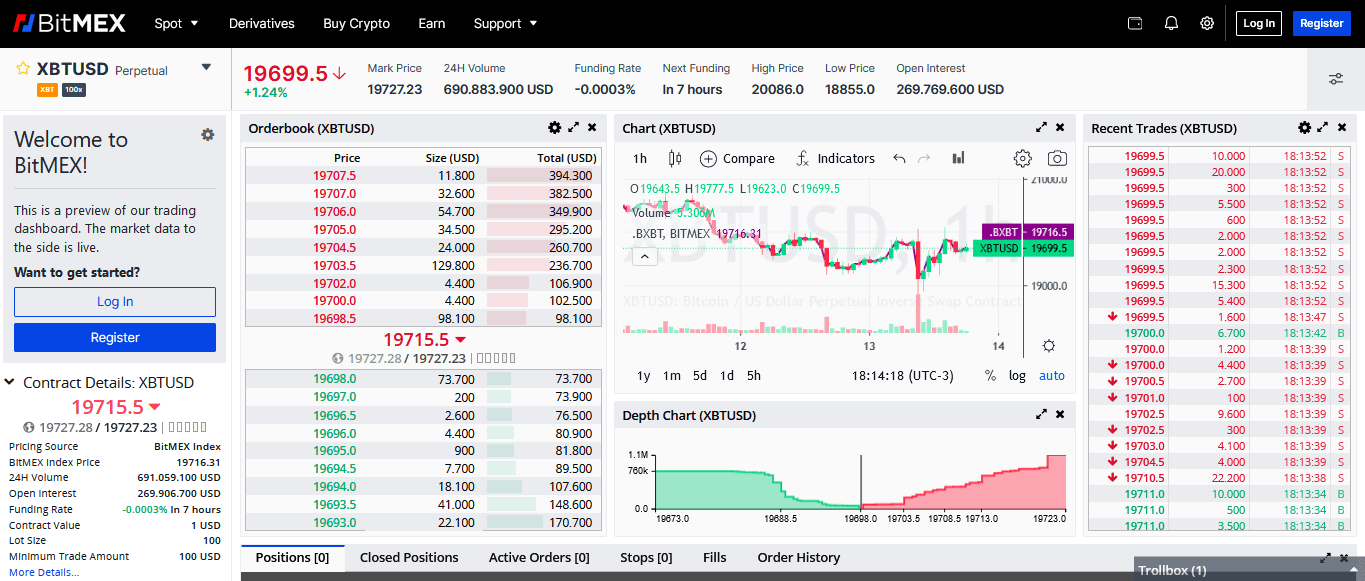Open the More Details link
Image resolution: width=1365 pixels, height=581 pixels.
[x=43, y=571]
